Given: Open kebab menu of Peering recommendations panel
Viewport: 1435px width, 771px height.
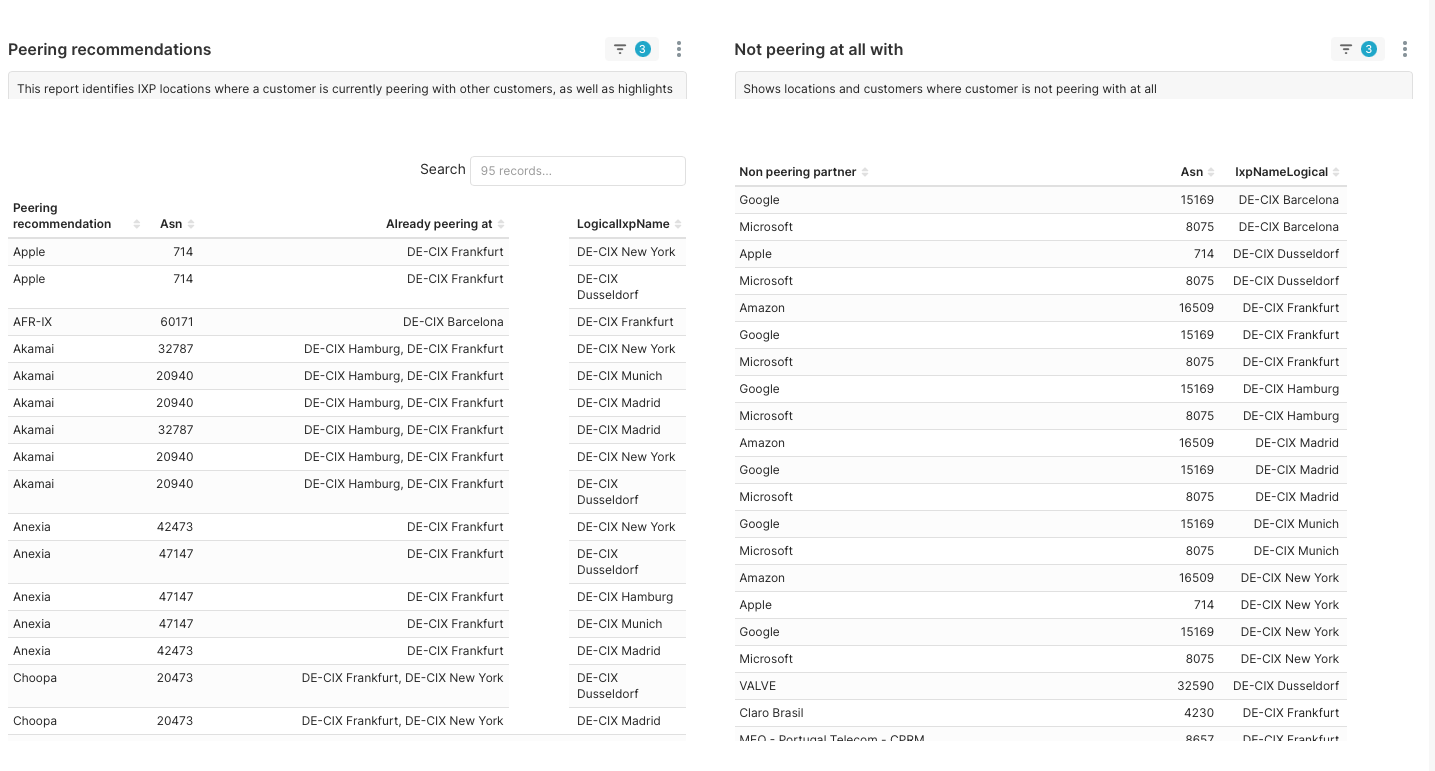Looking at the screenshot, I should (x=679, y=49).
